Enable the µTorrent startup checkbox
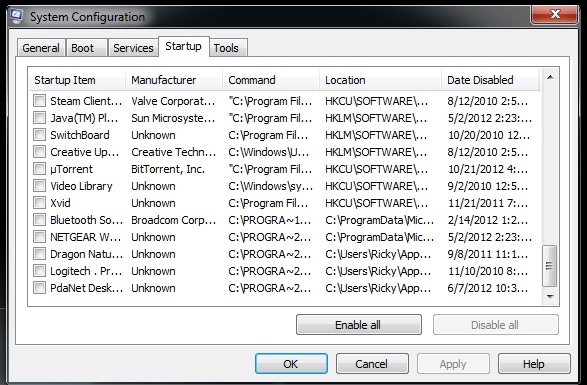 coord(39,169)
